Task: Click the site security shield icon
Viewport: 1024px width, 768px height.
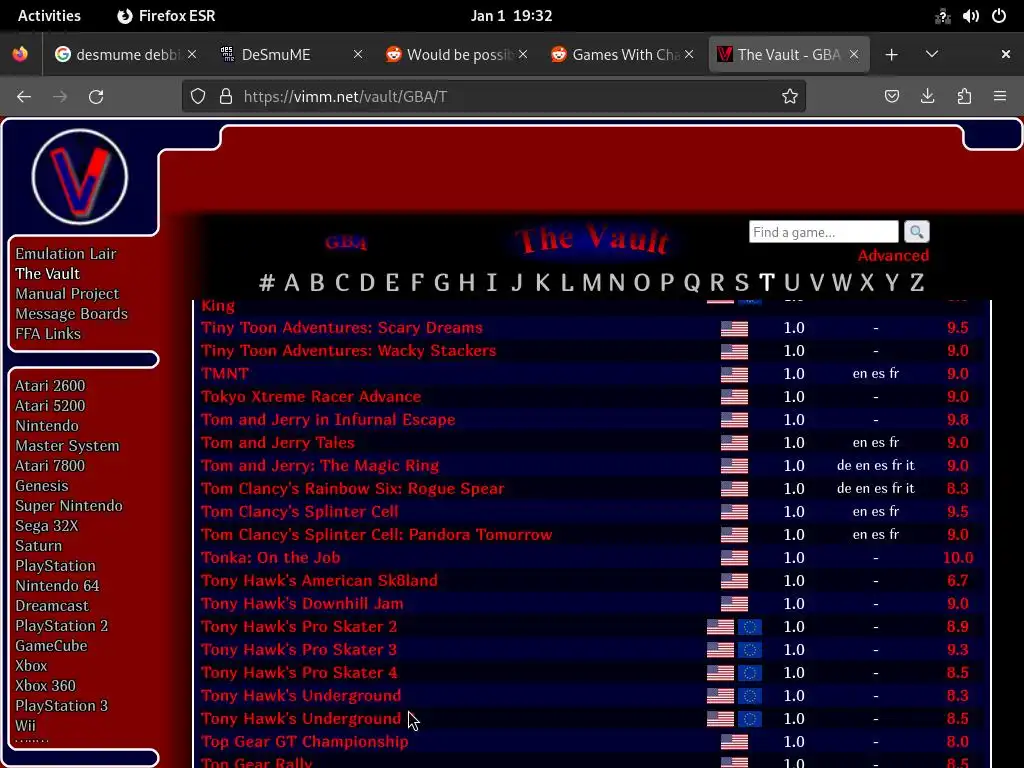Action: pos(198,97)
